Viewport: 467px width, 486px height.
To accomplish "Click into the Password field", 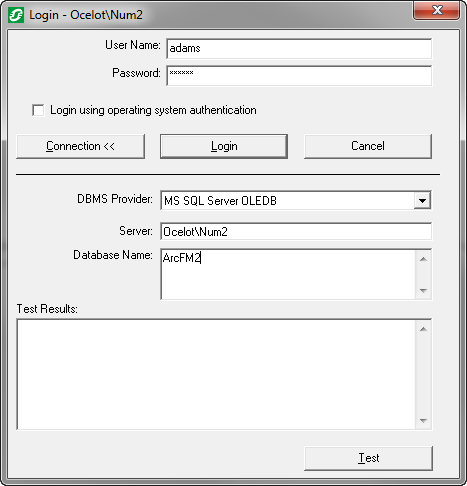I will tap(299, 76).
